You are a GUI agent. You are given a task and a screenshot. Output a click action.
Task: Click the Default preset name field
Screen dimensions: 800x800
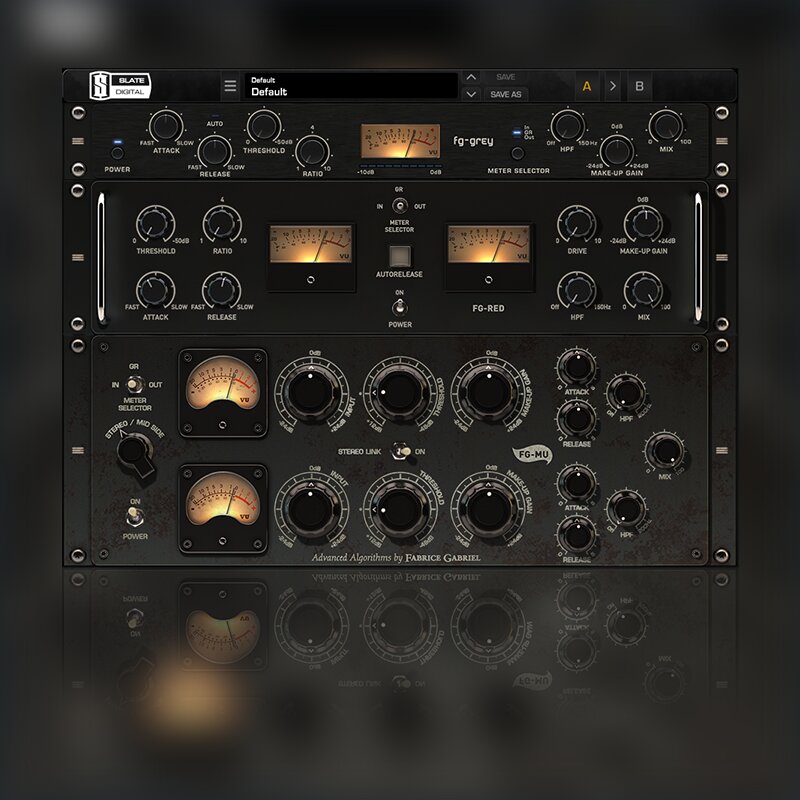click(351, 86)
